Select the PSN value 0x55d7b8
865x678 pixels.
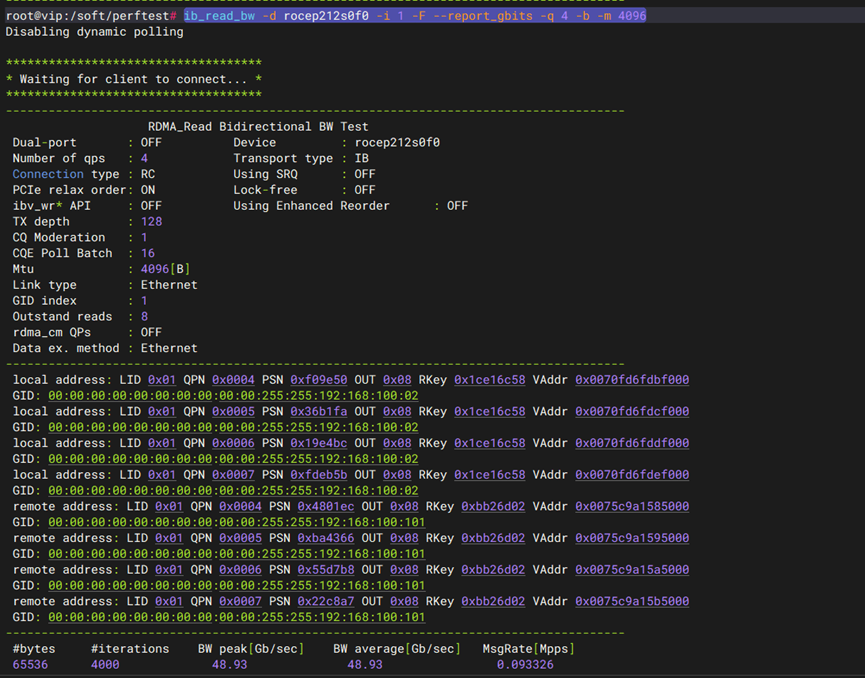pos(325,570)
